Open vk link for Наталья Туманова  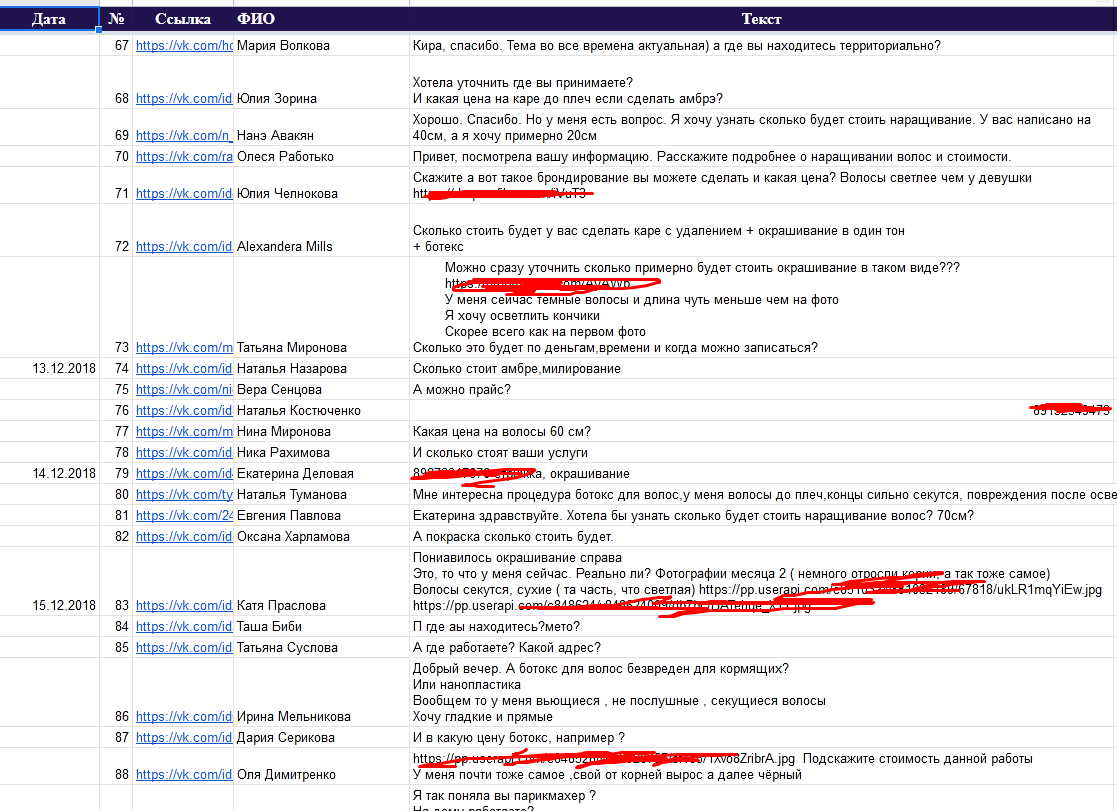coord(185,495)
